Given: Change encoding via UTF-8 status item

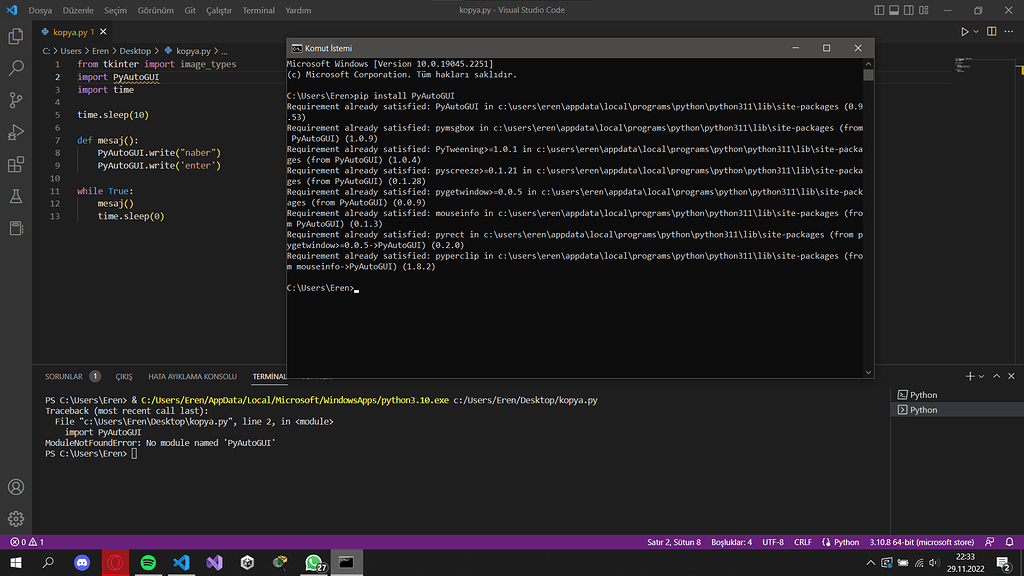Looking at the screenshot, I should pos(773,542).
